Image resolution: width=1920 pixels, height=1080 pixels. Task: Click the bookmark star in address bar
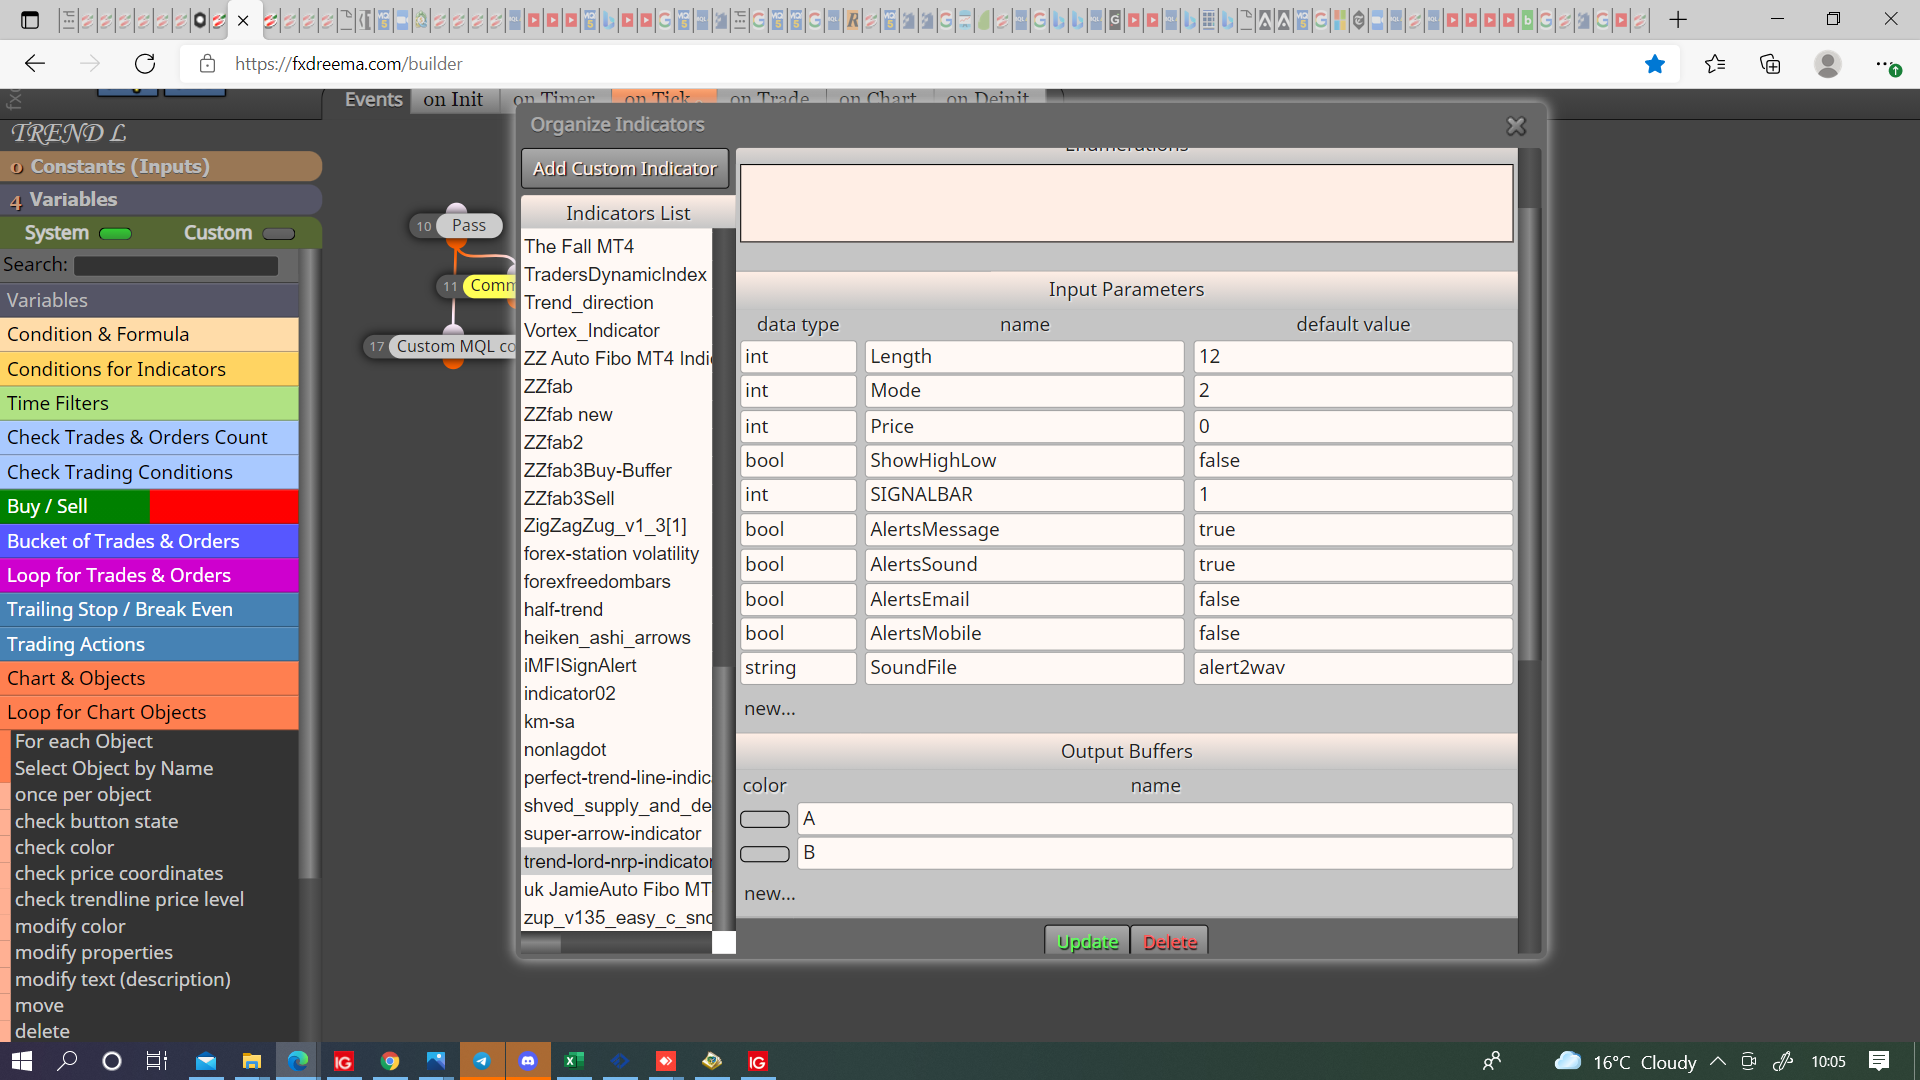coord(1655,64)
